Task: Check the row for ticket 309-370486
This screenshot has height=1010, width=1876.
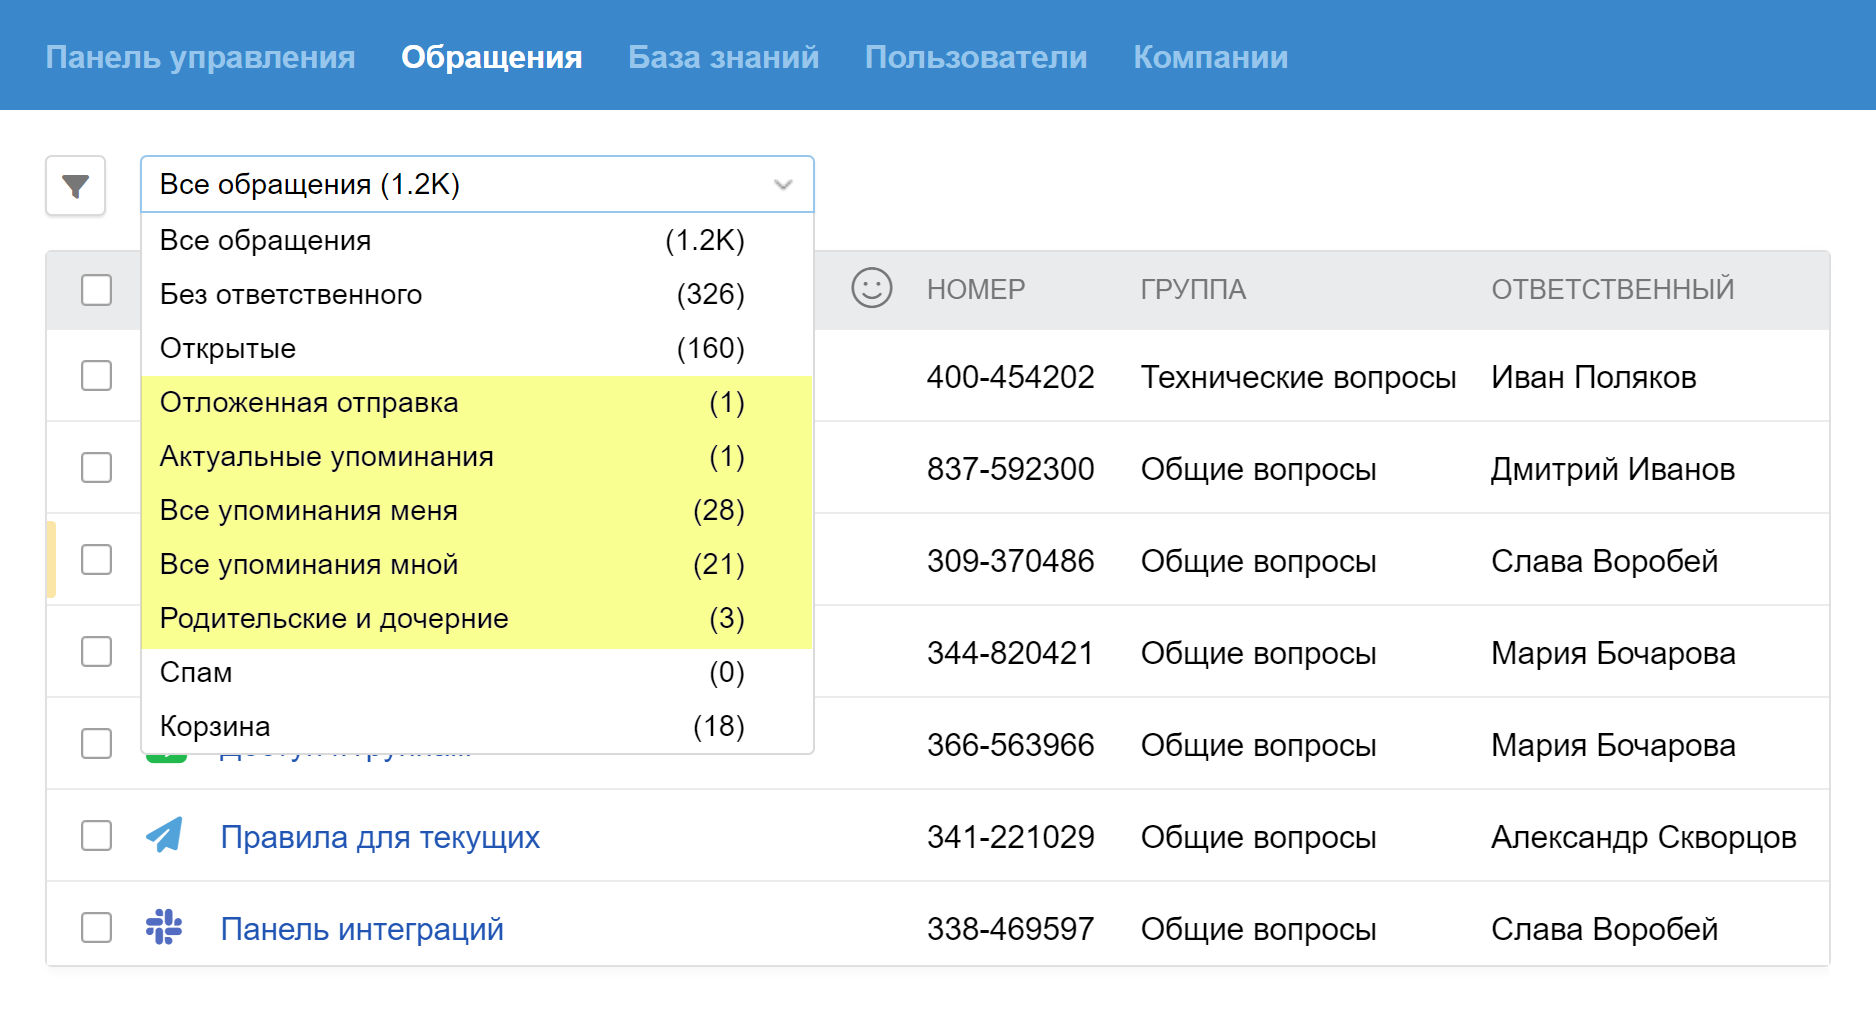Action: click(x=96, y=560)
